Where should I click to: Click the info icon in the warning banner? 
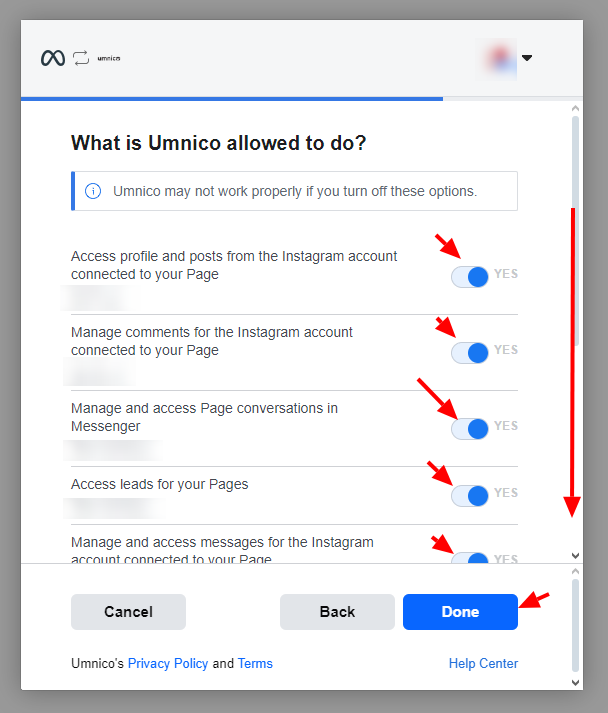pyautogui.click(x=93, y=191)
